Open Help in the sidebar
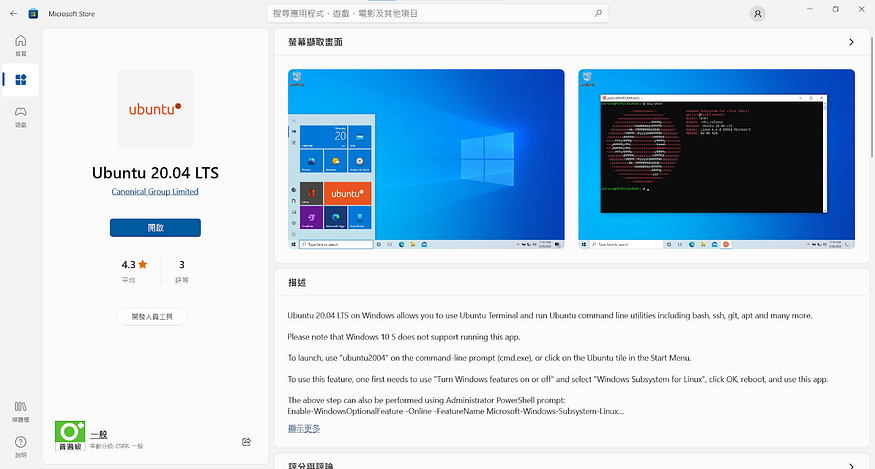This screenshot has height=469, width=875. click(x=21, y=447)
